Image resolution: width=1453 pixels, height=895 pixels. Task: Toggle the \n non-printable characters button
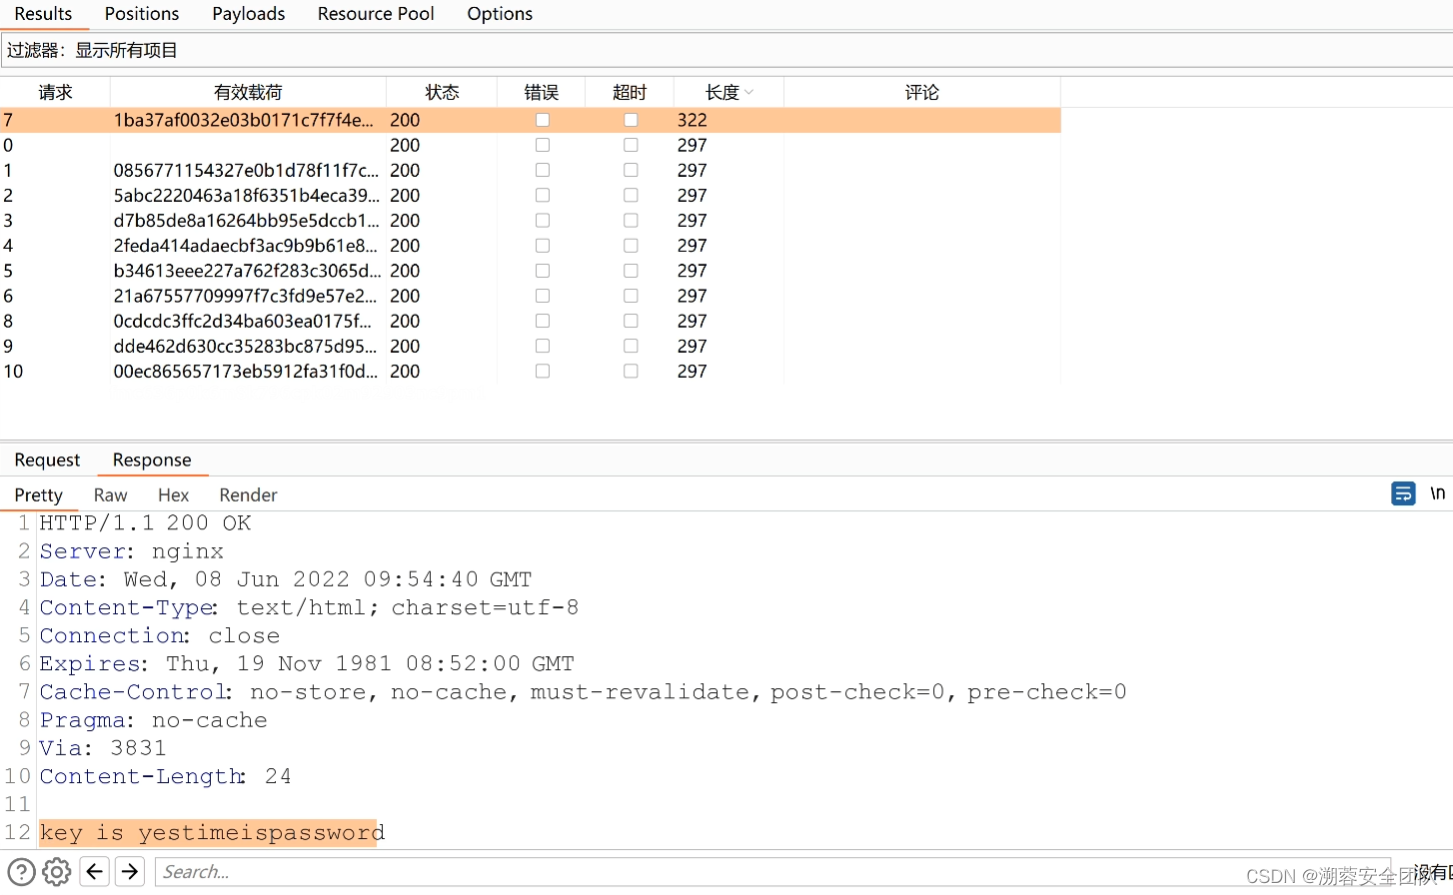pyautogui.click(x=1437, y=494)
